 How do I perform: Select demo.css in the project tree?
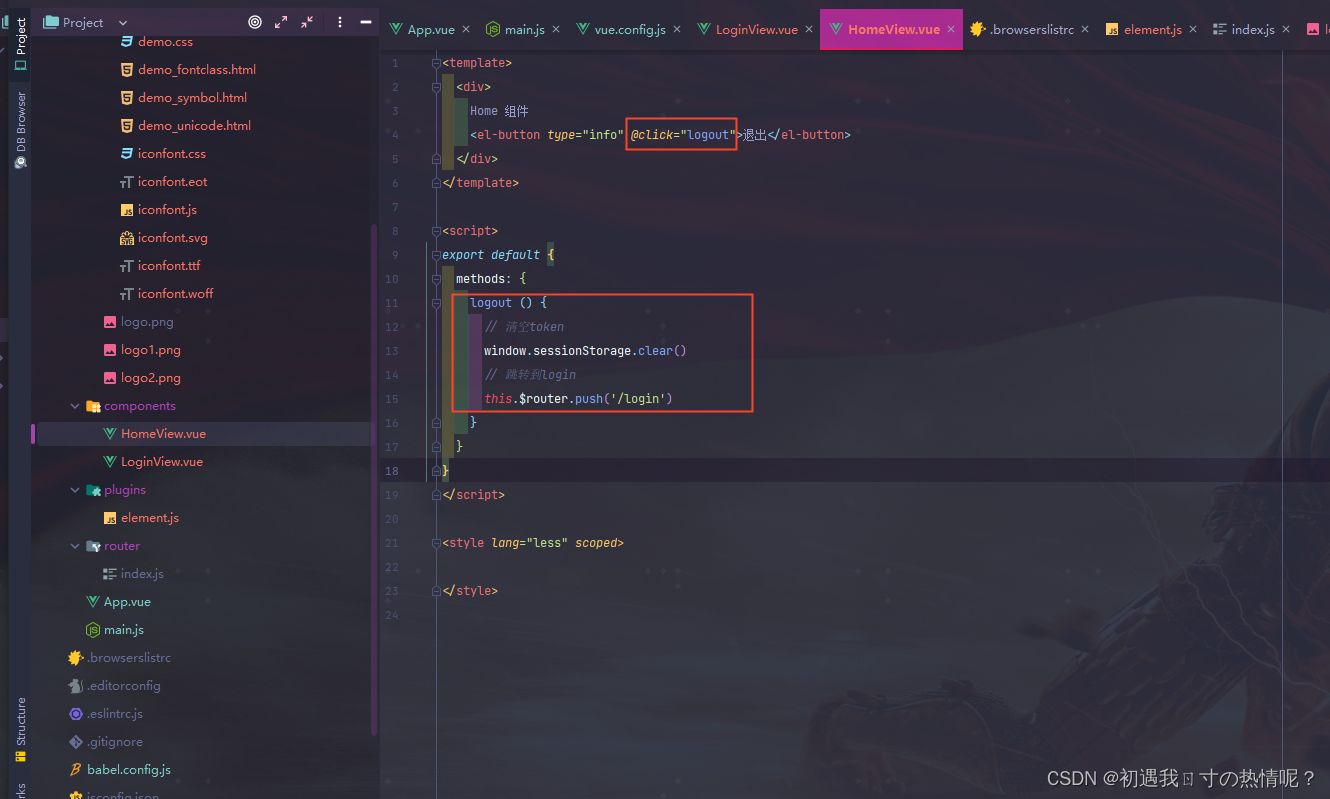[x=165, y=42]
